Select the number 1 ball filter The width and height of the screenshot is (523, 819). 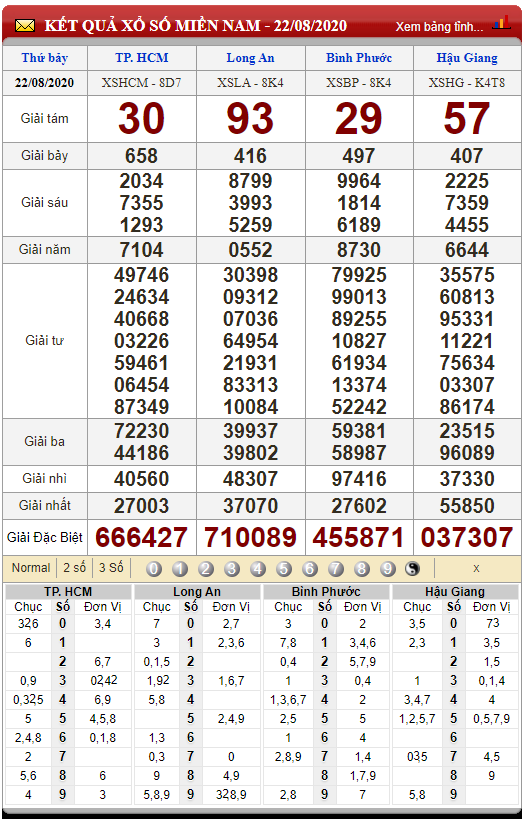[180, 568]
